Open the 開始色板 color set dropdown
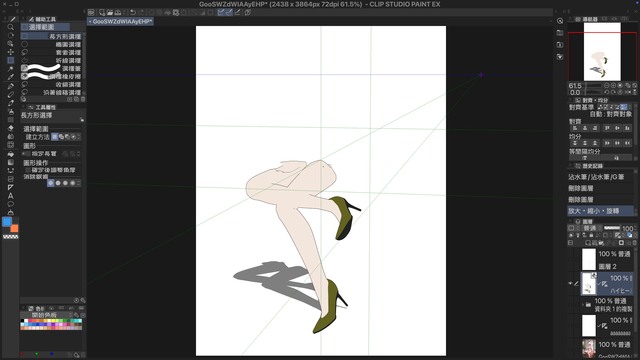Screen dimensions: 640x360 (x=47, y=315)
